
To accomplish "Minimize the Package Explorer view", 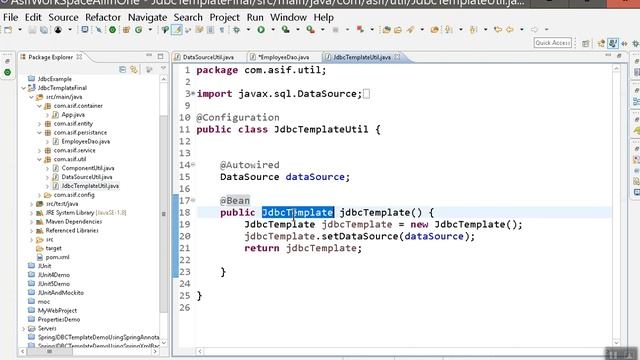I will (149, 56).
